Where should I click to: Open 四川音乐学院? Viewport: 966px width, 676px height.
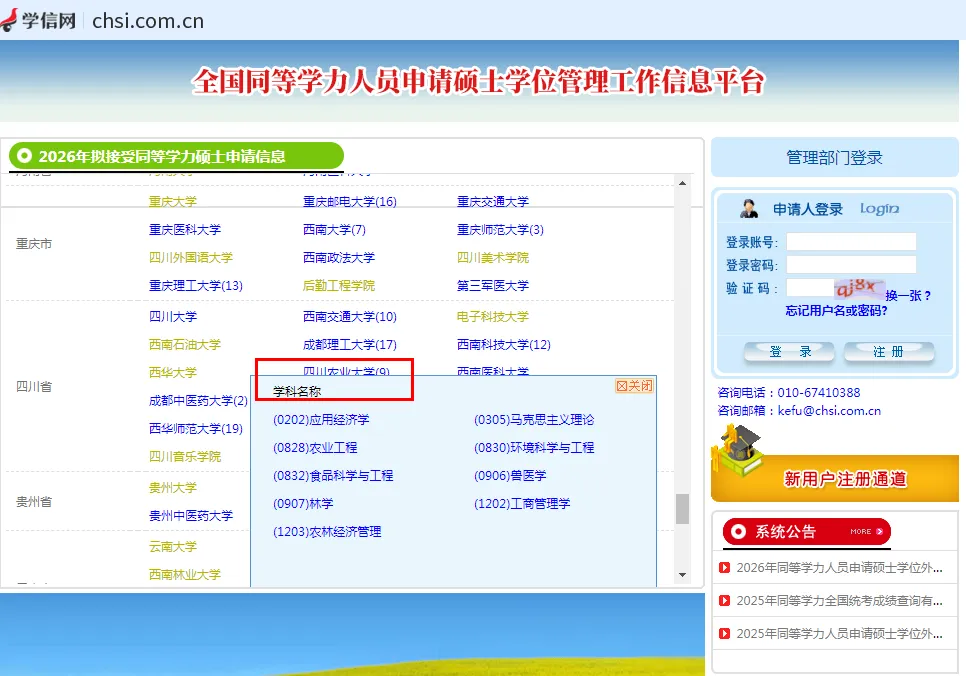point(185,457)
